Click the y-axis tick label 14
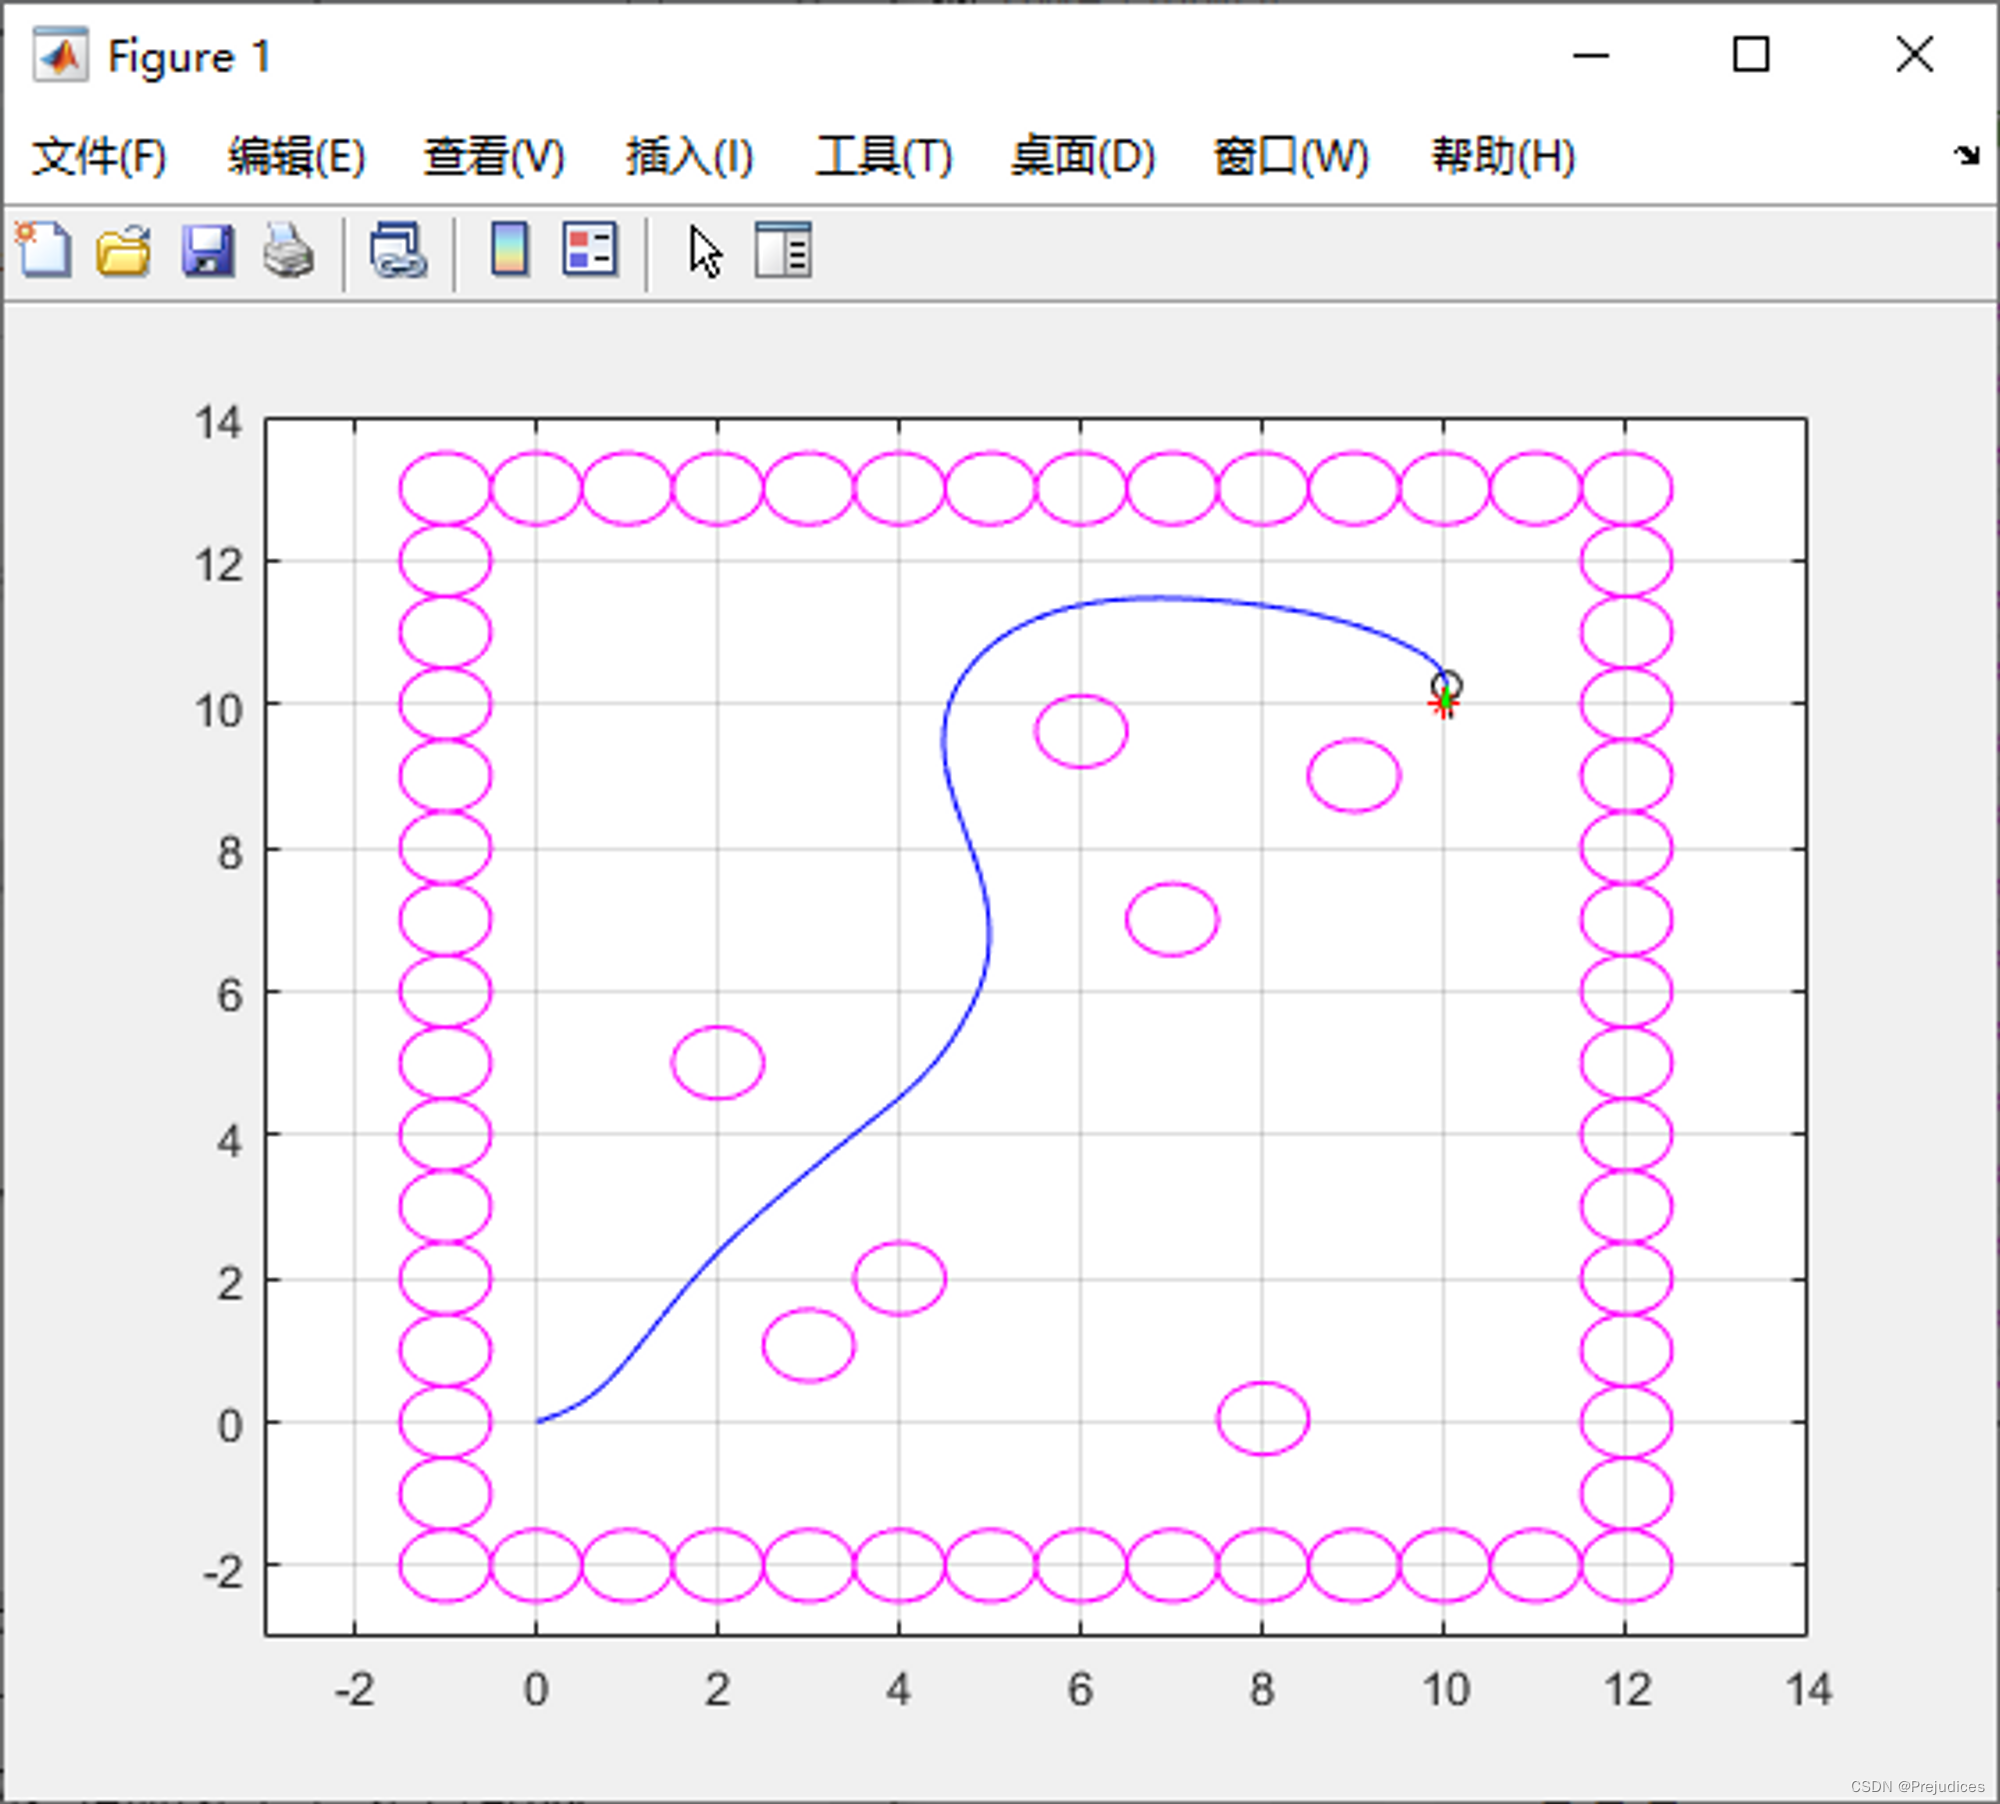 [x=219, y=423]
